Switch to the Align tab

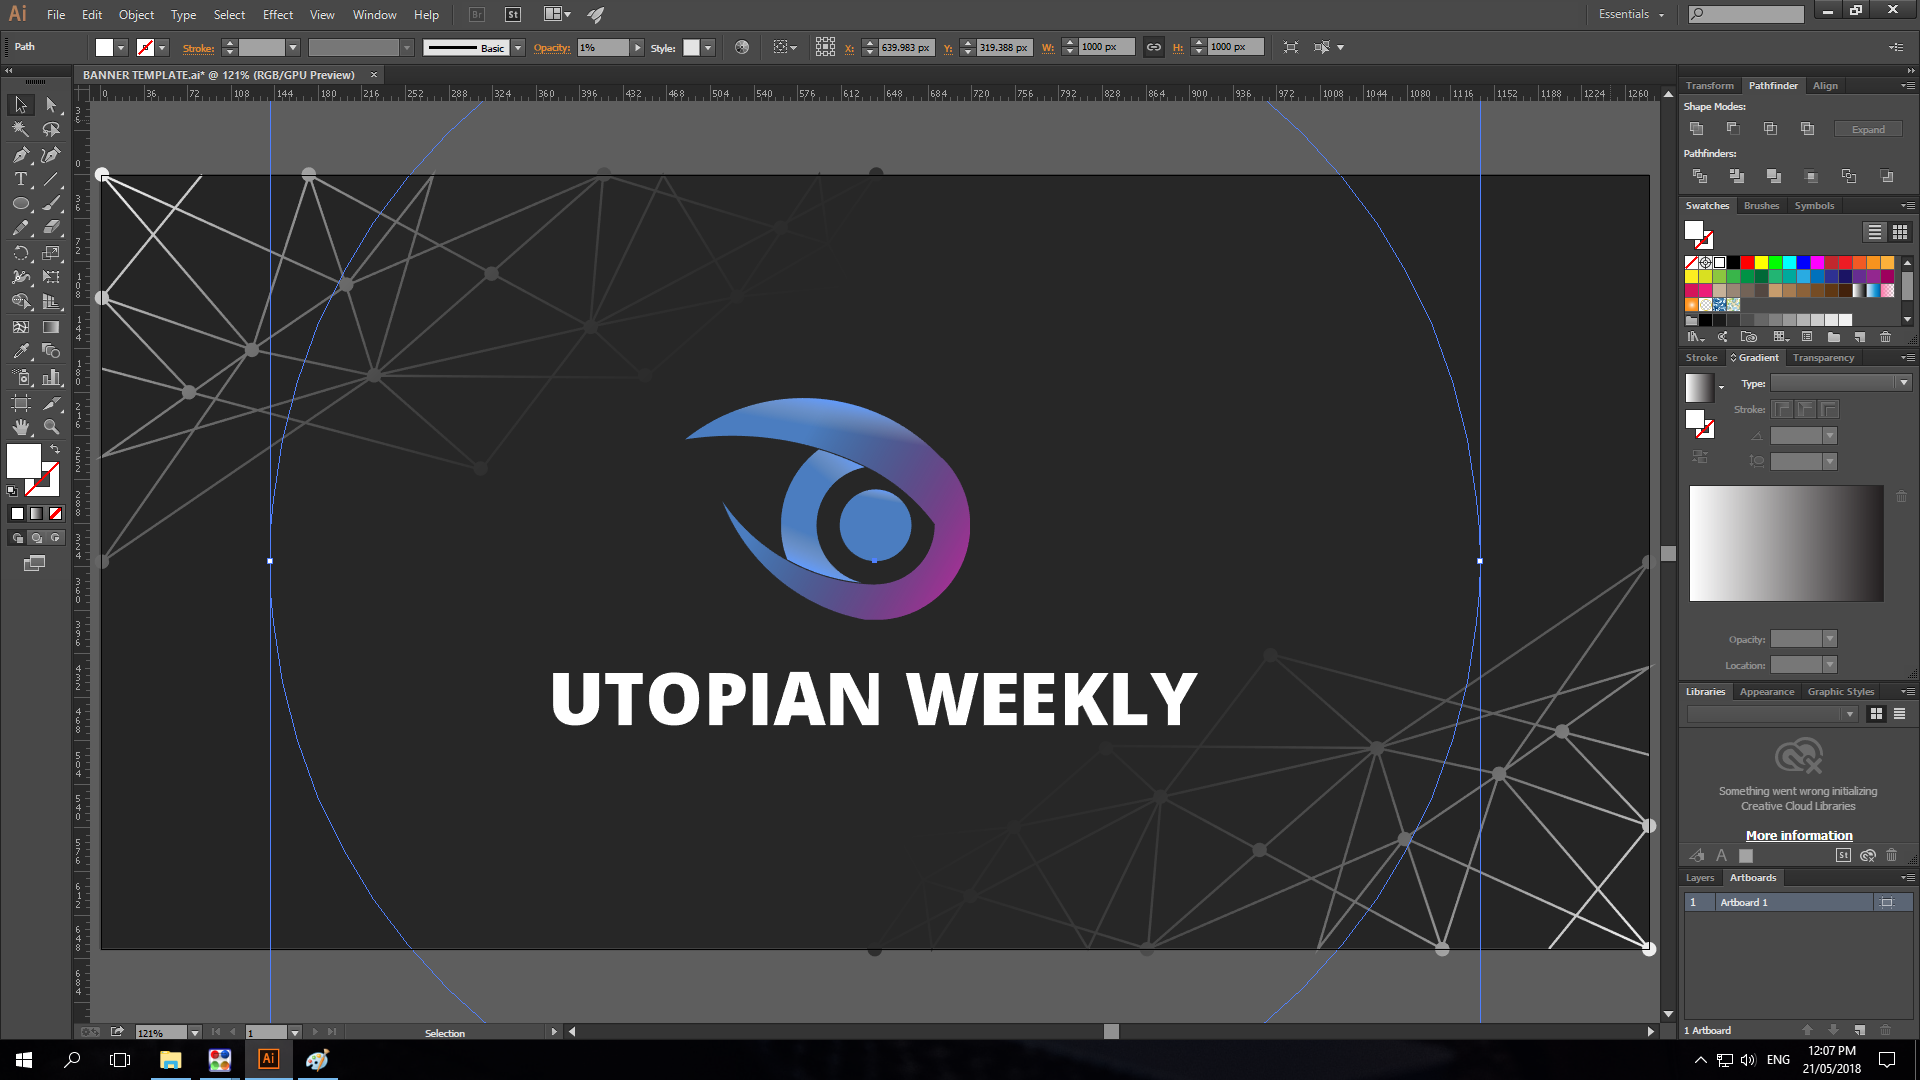coord(1825,86)
